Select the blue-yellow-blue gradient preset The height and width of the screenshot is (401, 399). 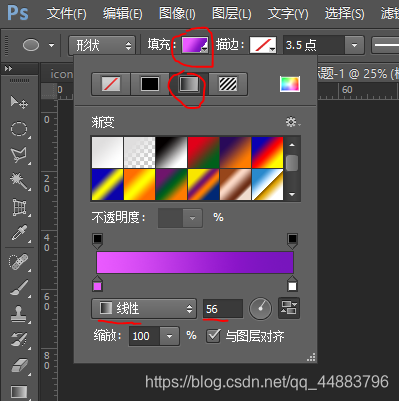click(x=107, y=184)
